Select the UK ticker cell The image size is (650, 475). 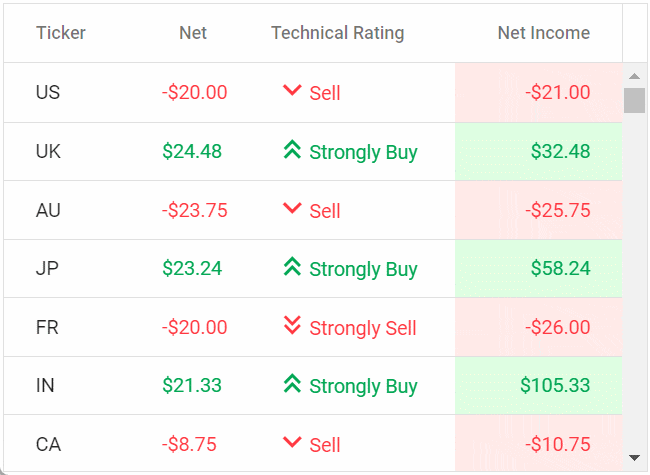pos(48,152)
